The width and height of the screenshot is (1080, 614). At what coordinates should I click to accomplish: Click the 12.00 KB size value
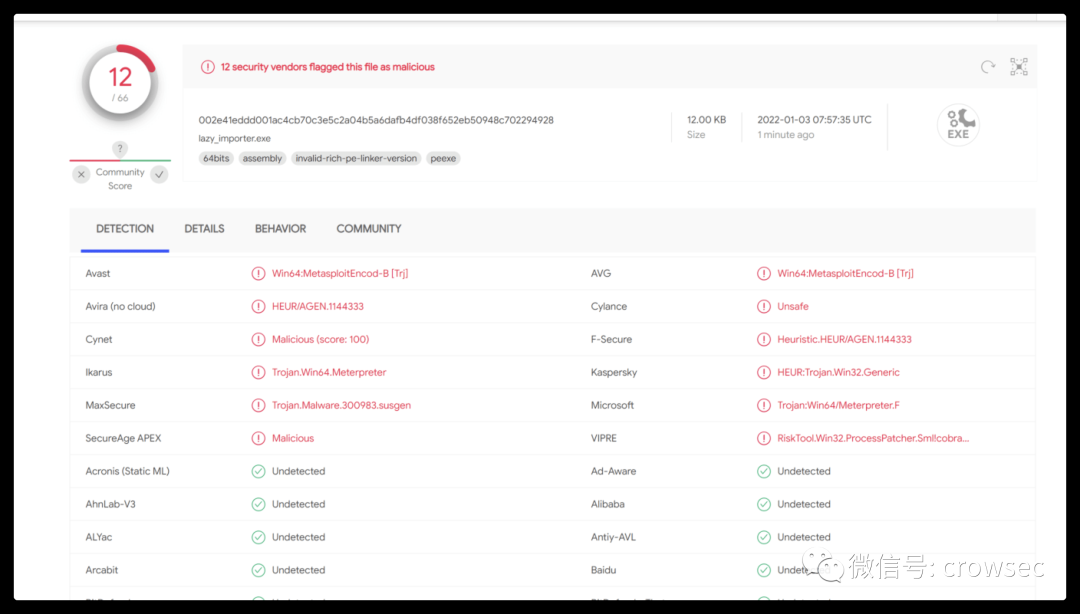(706, 120)
